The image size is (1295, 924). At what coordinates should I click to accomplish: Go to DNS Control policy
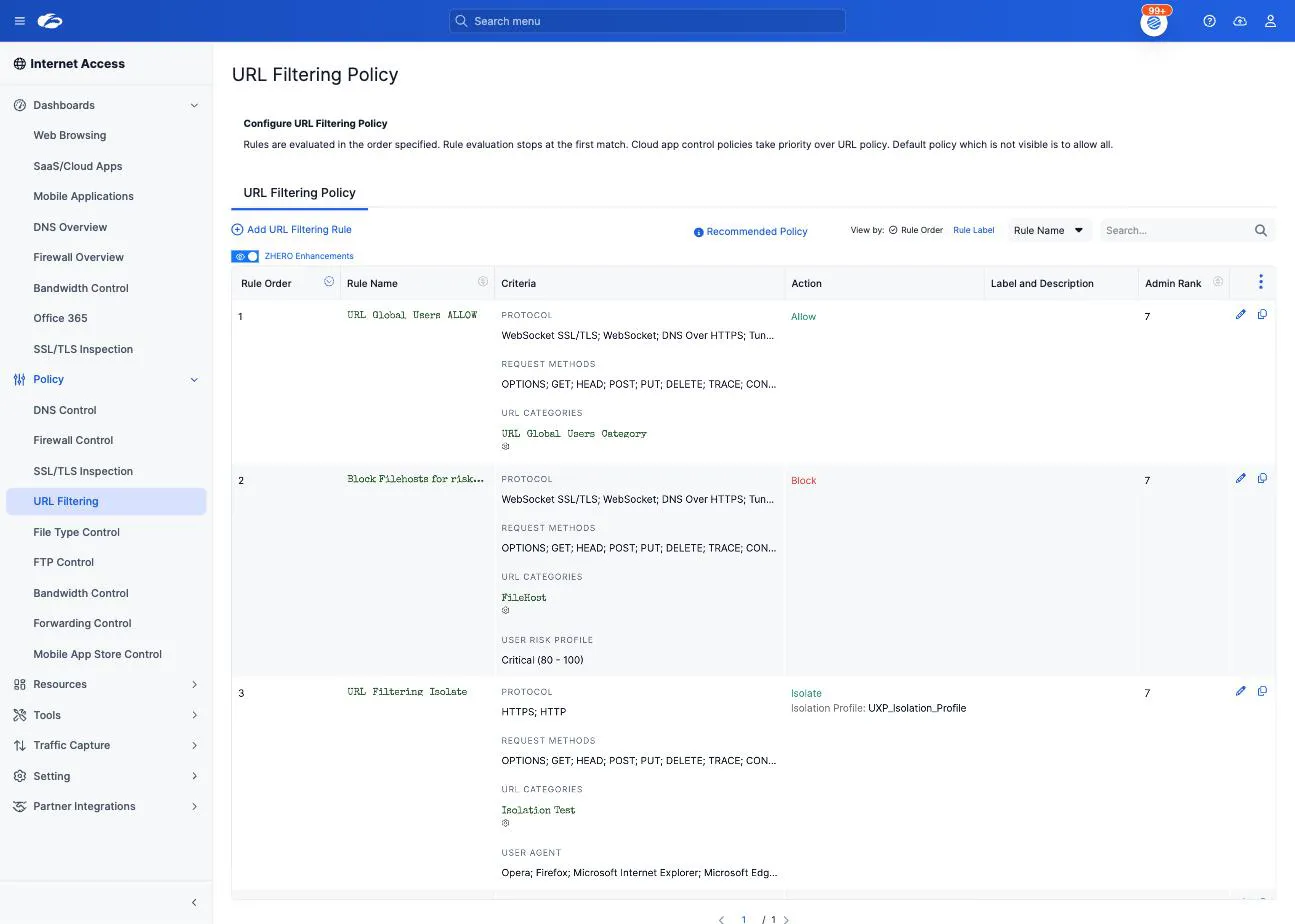[65, 410]
